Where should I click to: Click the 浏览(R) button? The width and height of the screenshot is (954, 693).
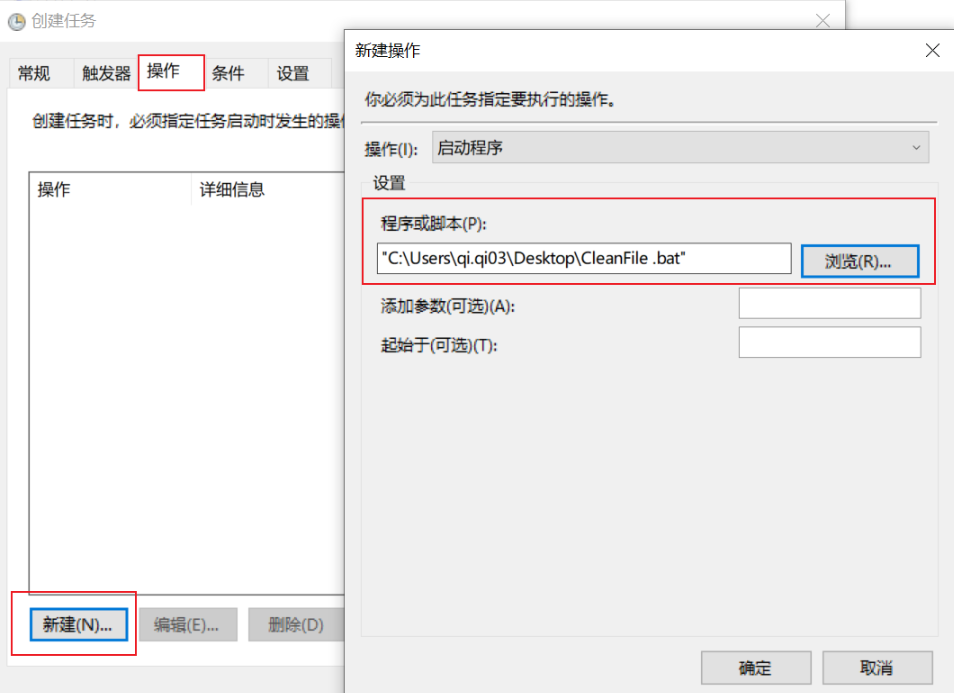click(x=860, y=258)
